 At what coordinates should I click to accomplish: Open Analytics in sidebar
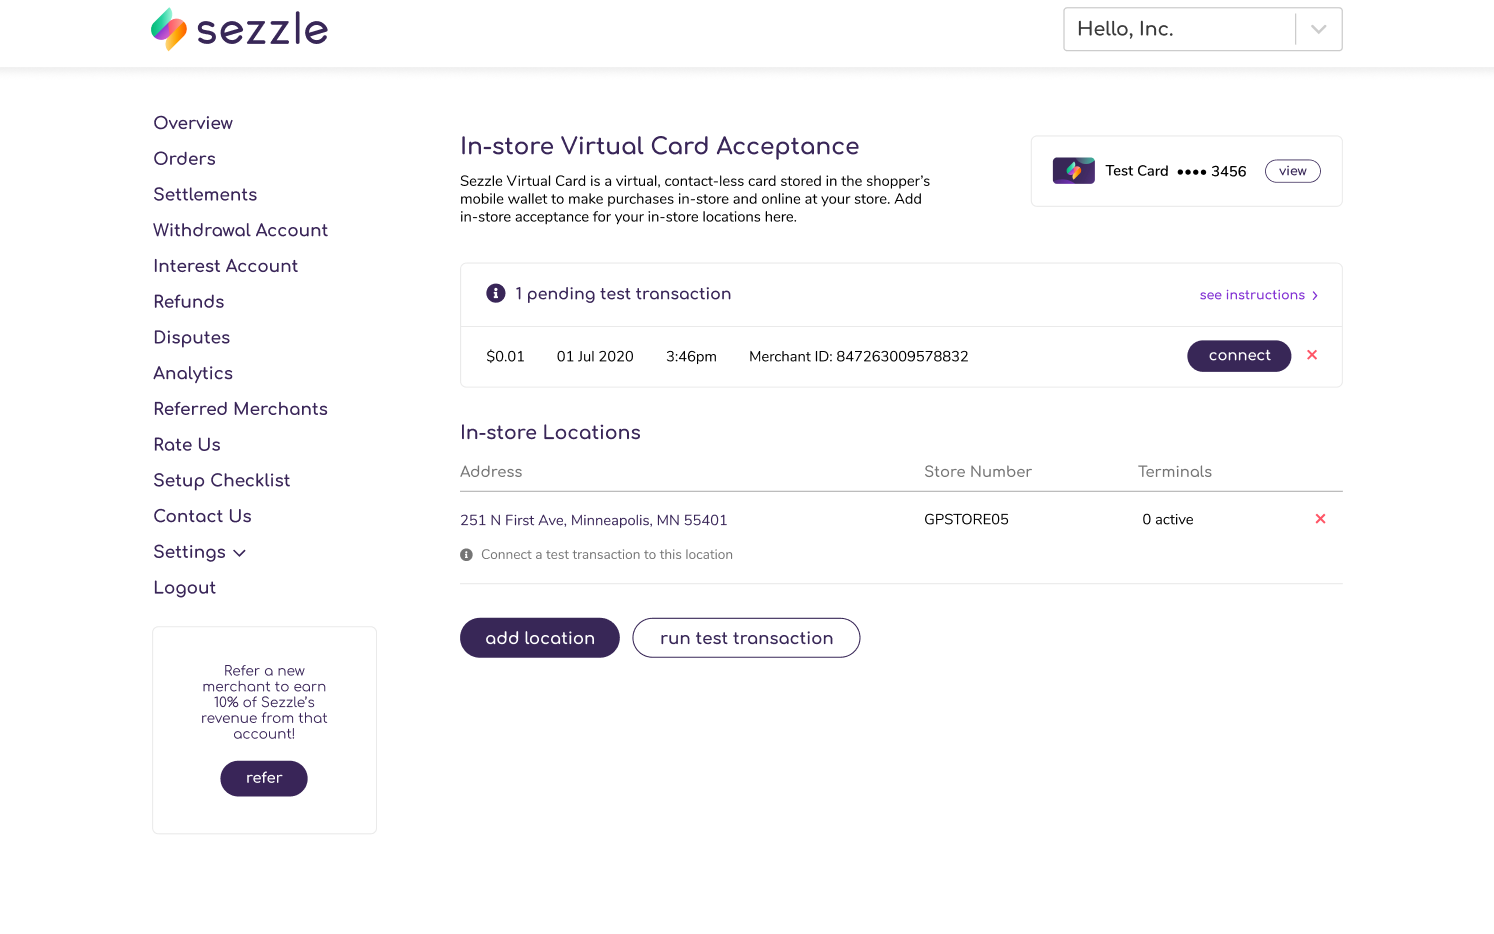click(192, 373)
